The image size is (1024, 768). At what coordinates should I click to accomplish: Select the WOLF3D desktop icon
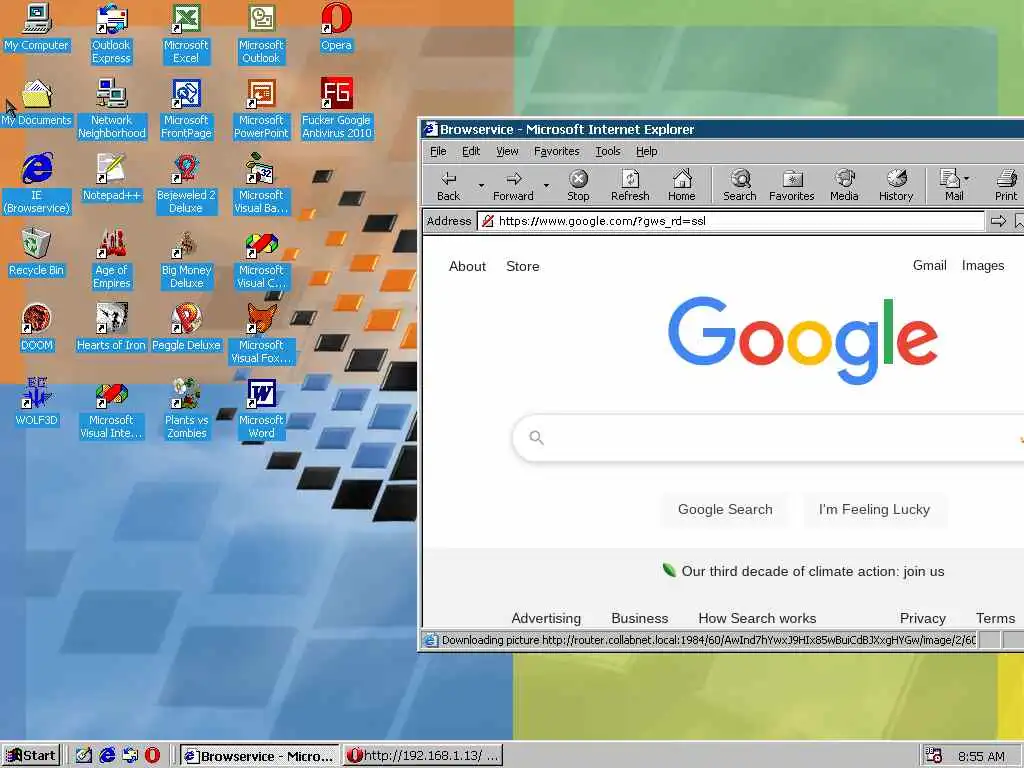pos(37,403)
